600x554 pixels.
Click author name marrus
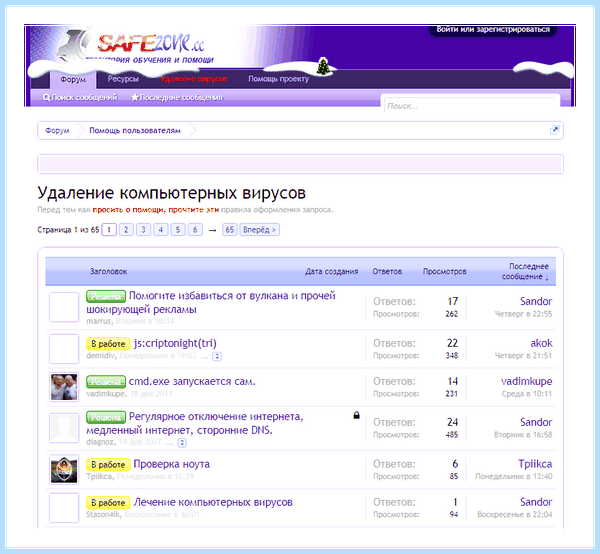pos(98,321)
